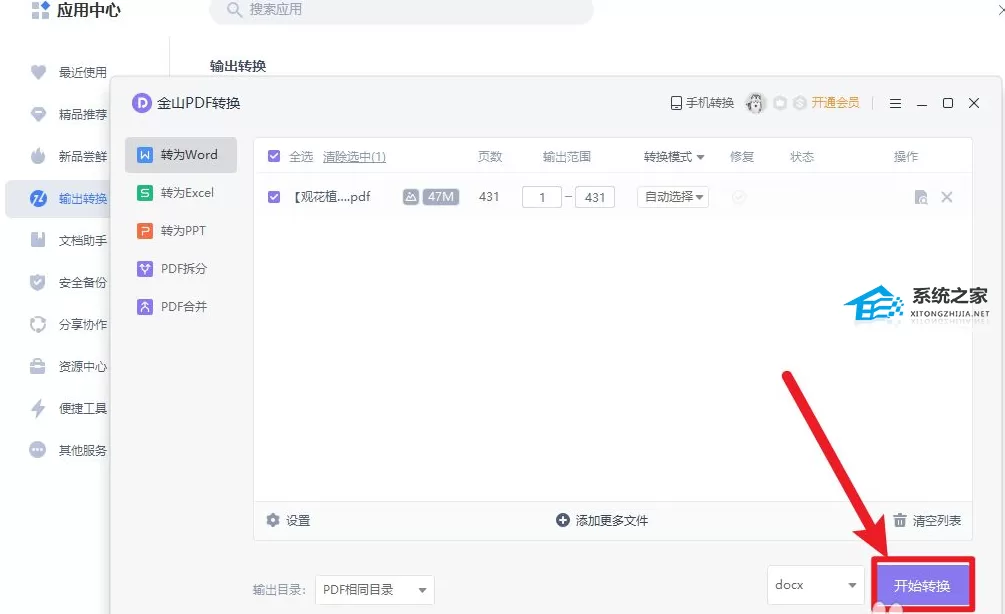Click the coin icon before 开通会员
This screenshot has height=614, width=1005.
[799, 103]
